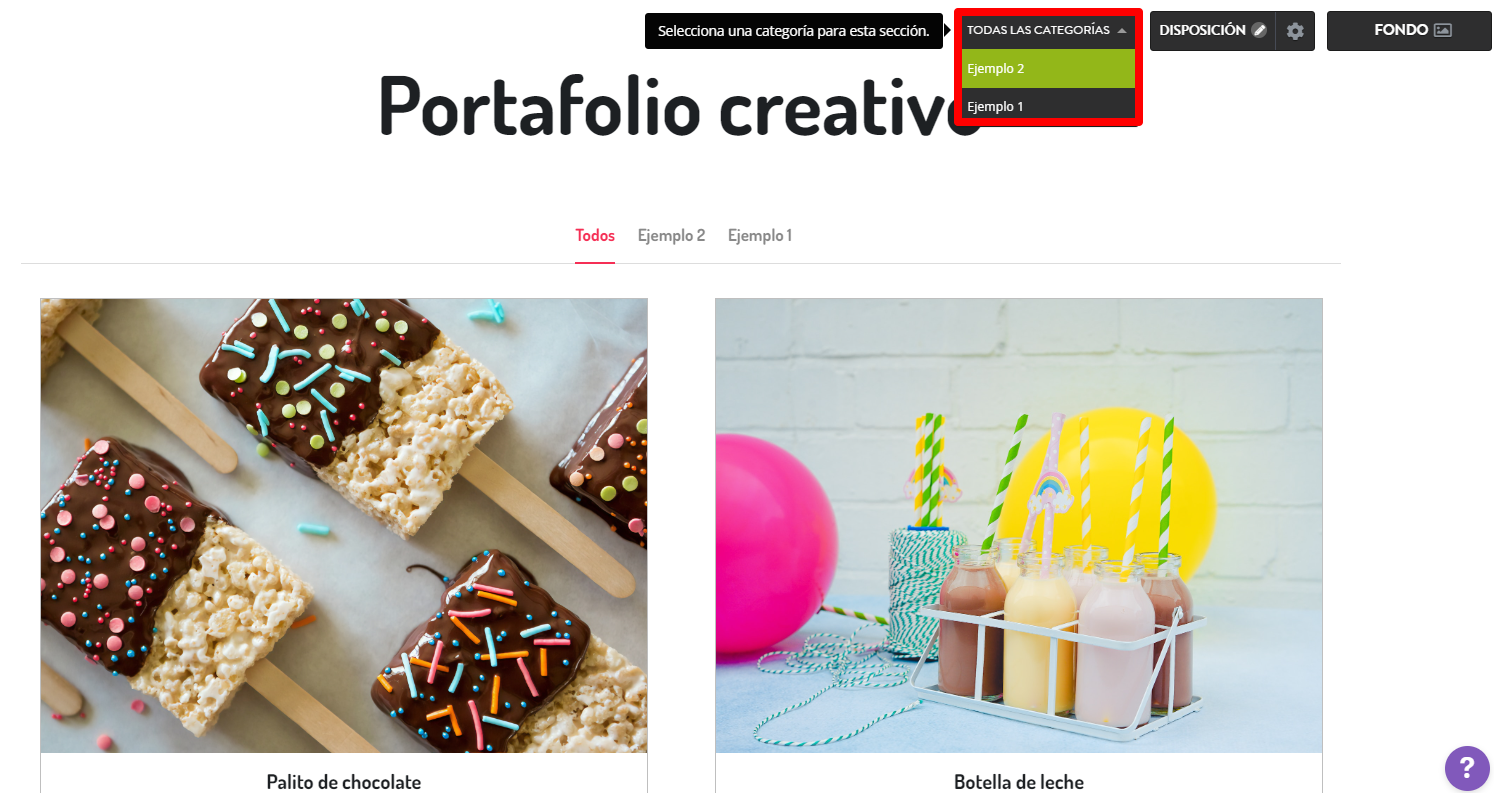1494x793 pixels.
Task: Open the Disposición layout button
Action: [1212, 31]
